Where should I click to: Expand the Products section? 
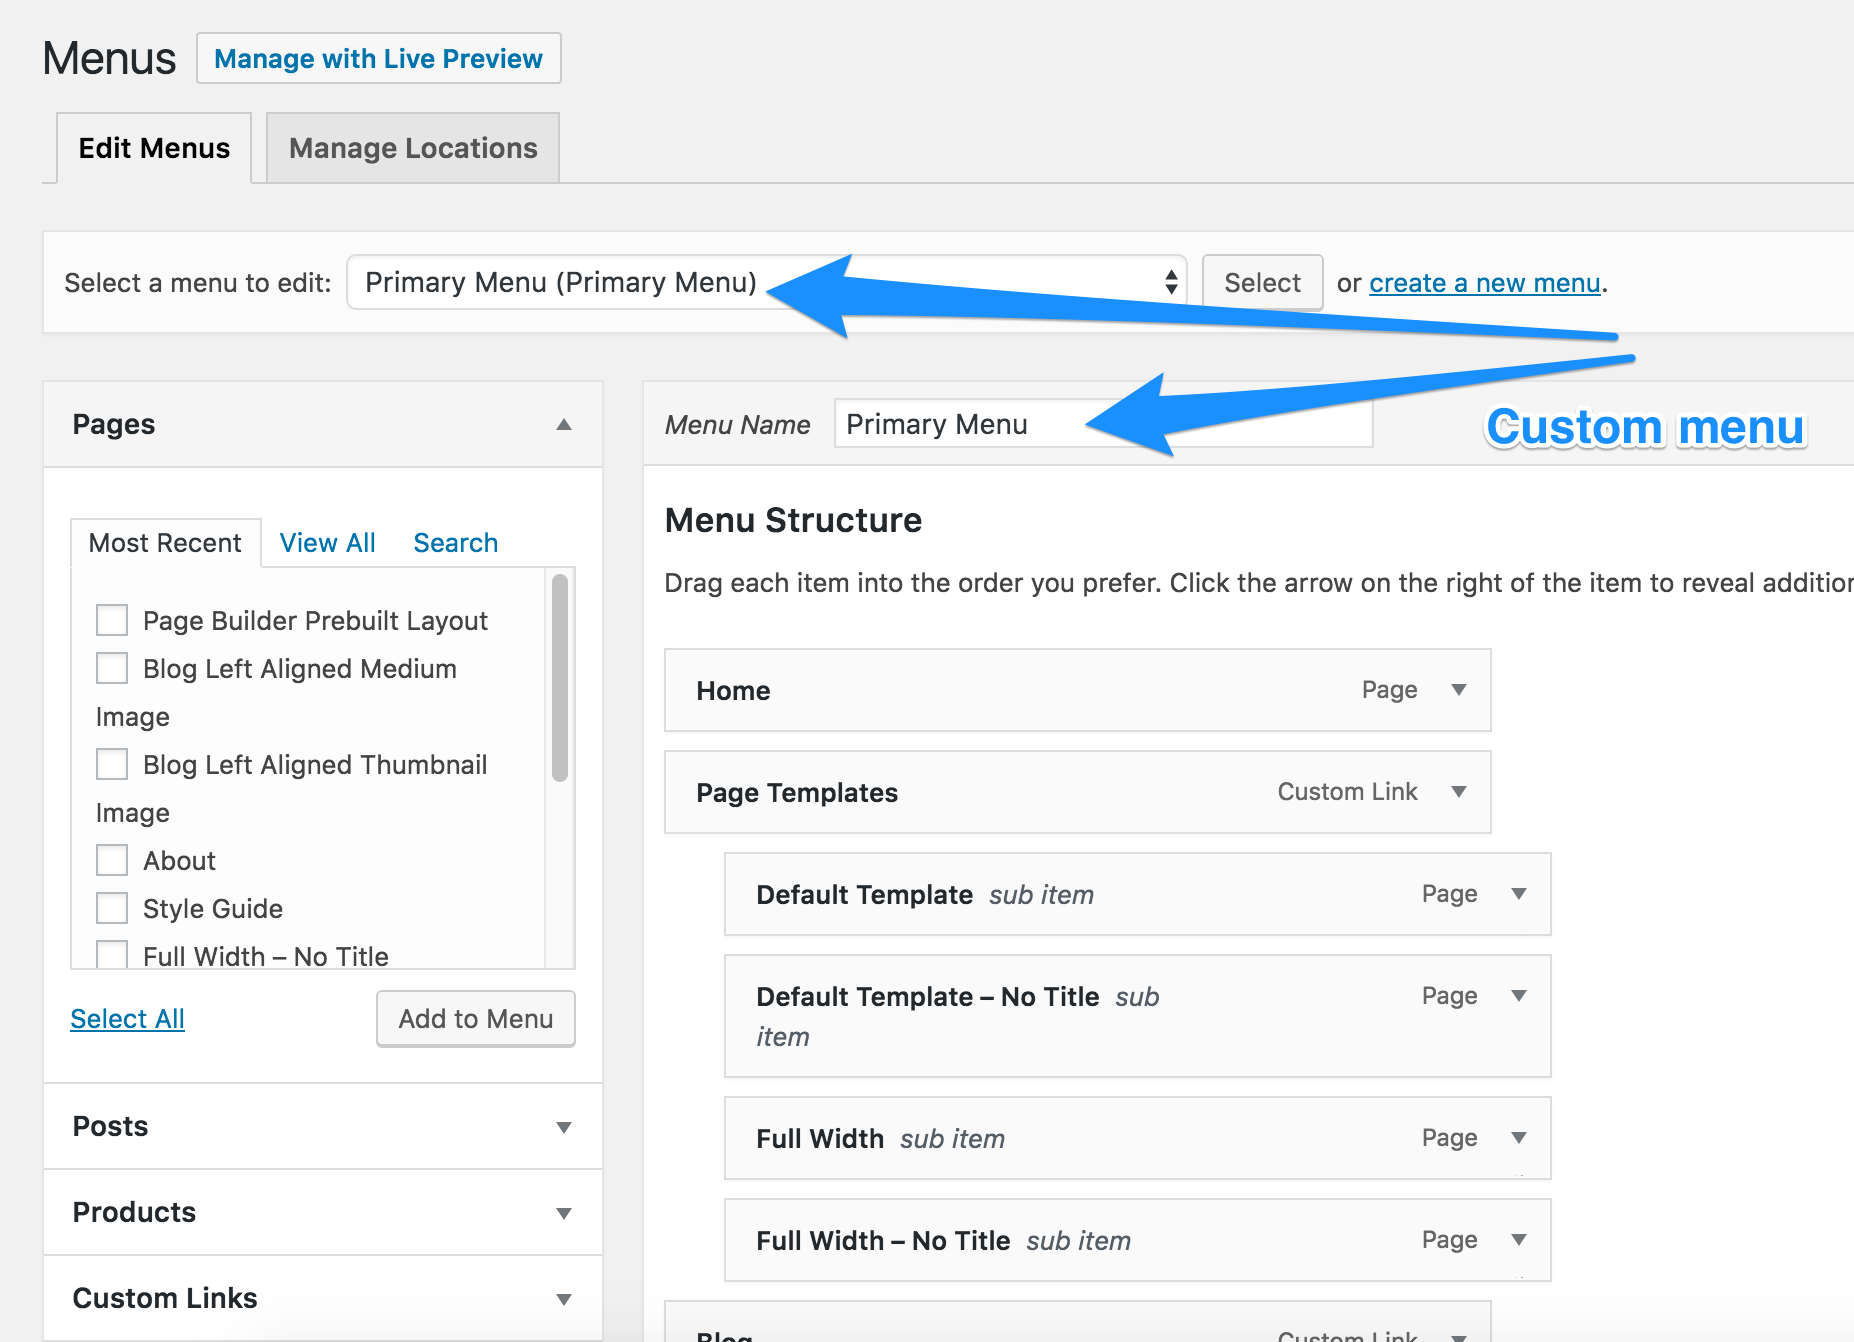pos(564,1213)
